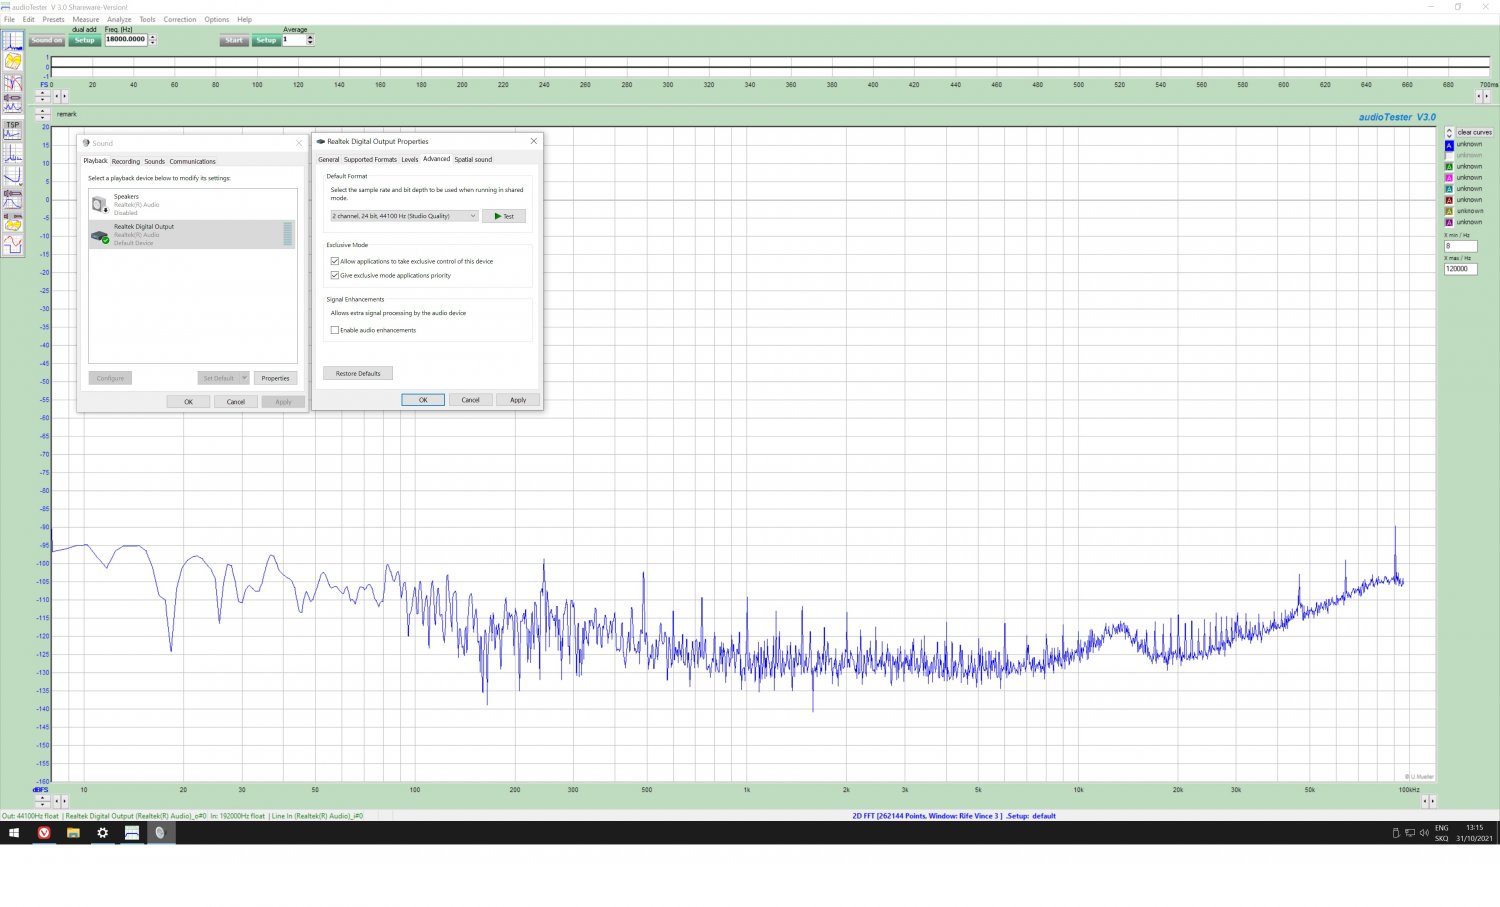Click the Speakers device icon in Sound dialog
The image size is (1500, 907).
tap(100, 205)
